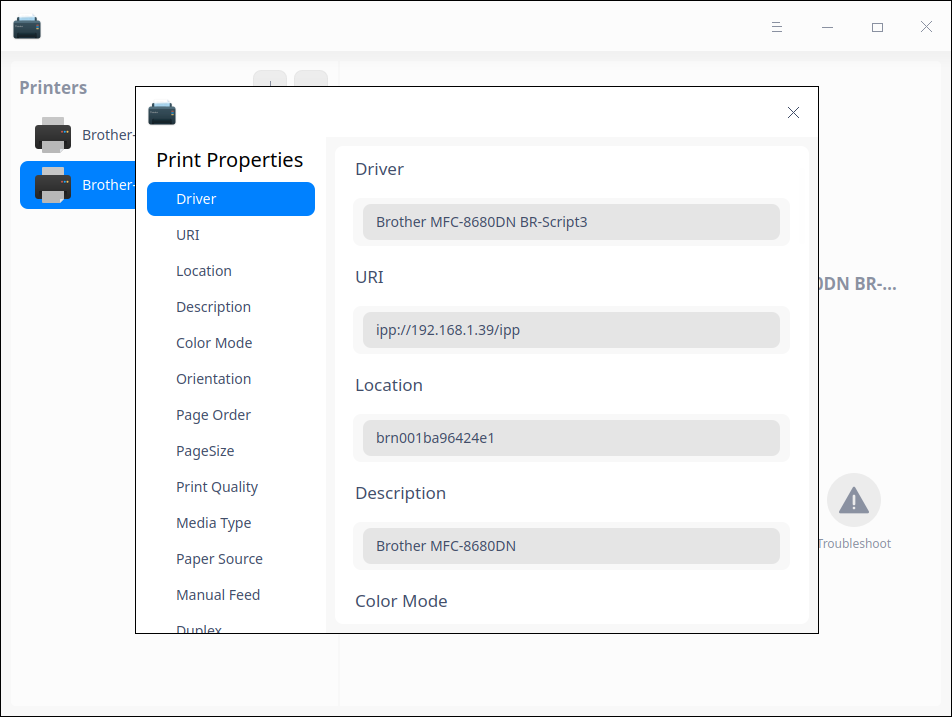Image resolution: width=952 pixels, height=717 pixels.
Task: Click the printer icon in the Print Properties header
Action: click(163, 113)
